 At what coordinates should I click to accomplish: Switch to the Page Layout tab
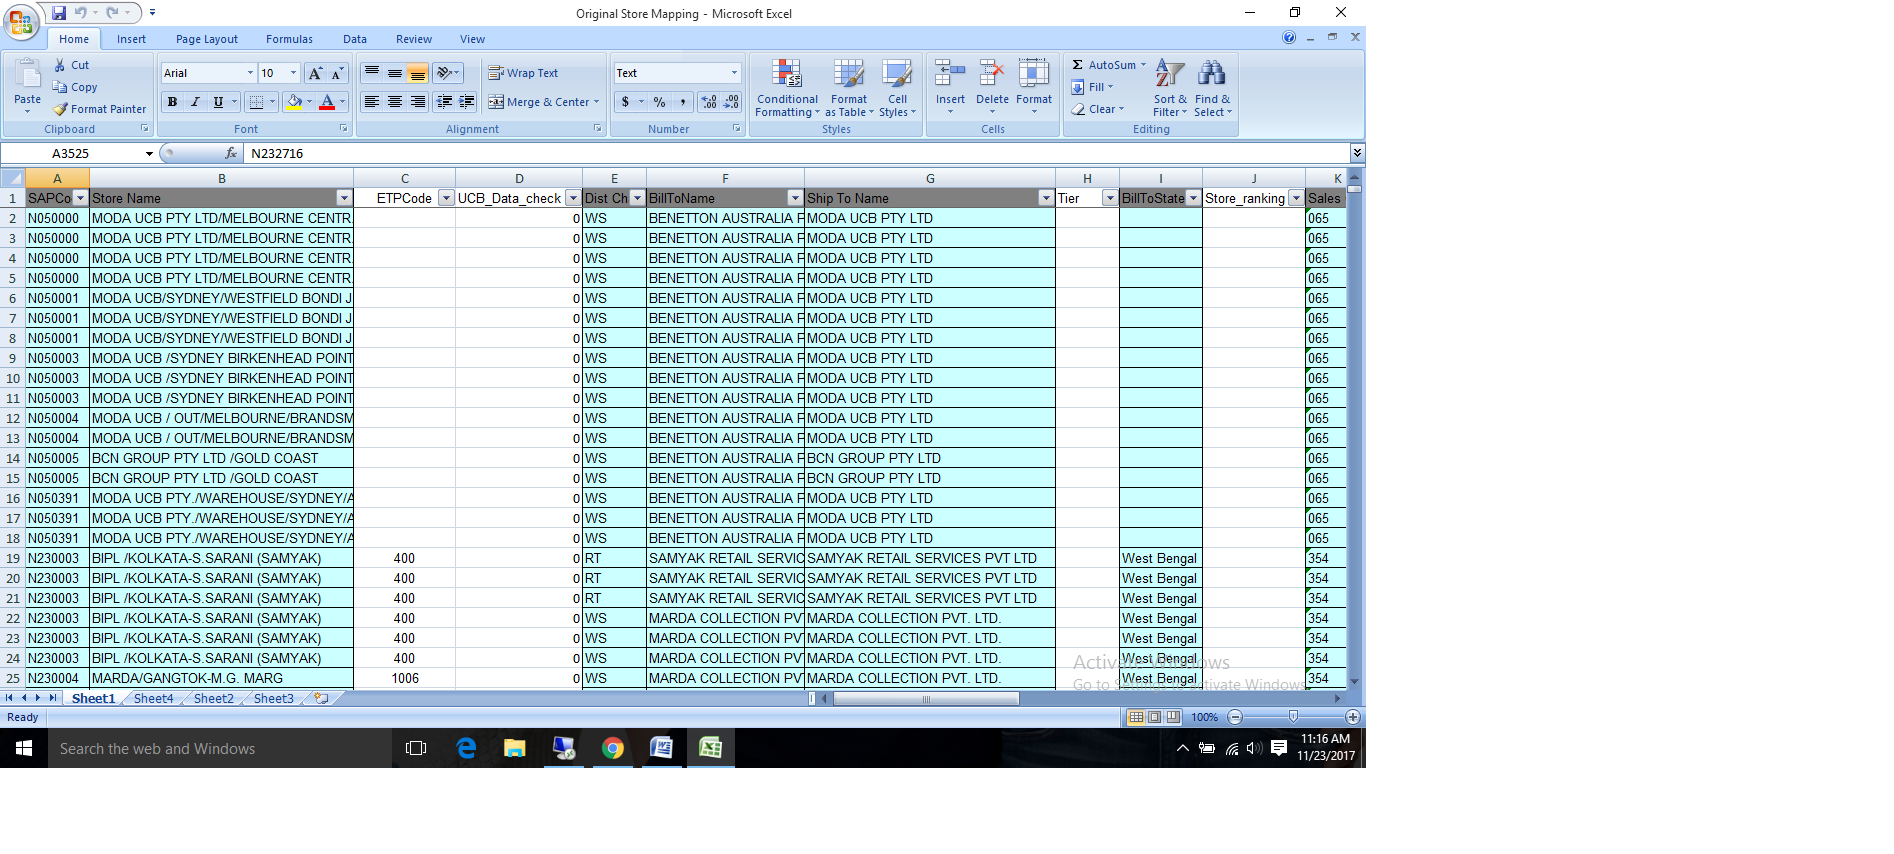pyautogui.click(x=206, y=39)
